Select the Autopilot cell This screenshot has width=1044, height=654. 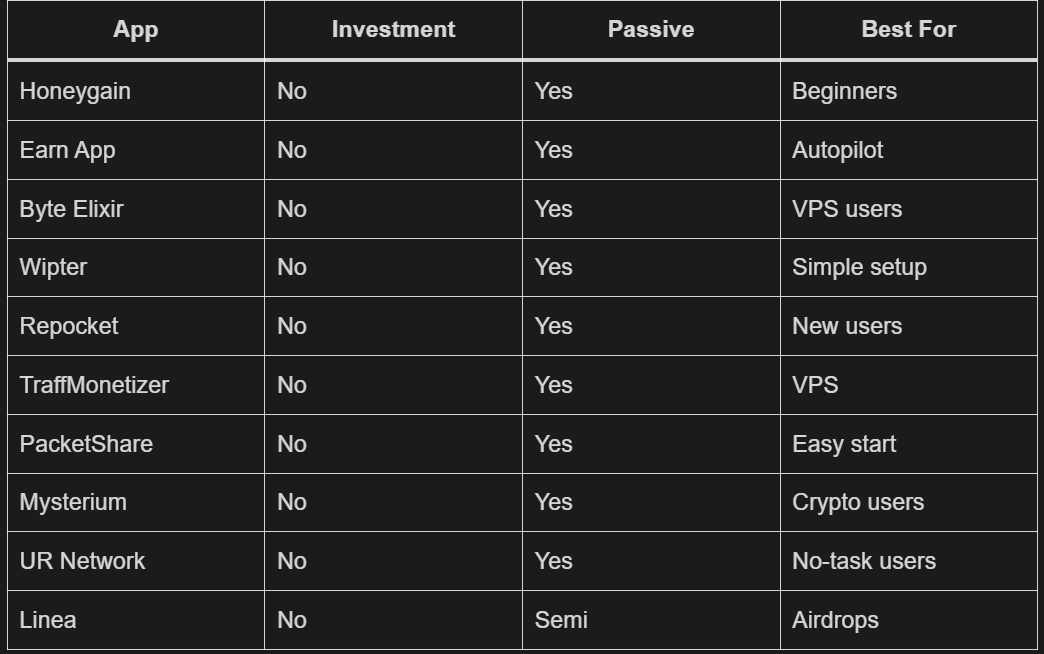[838, 150]
